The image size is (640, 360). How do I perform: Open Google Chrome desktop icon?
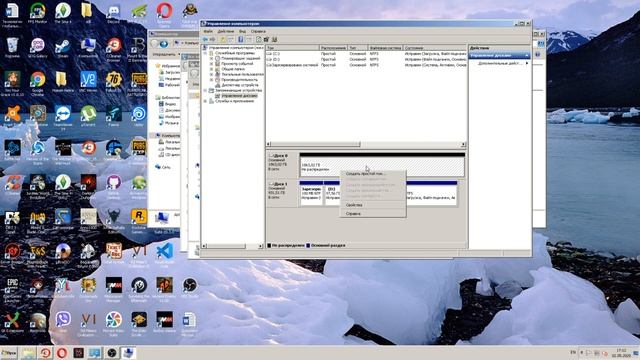38,81
